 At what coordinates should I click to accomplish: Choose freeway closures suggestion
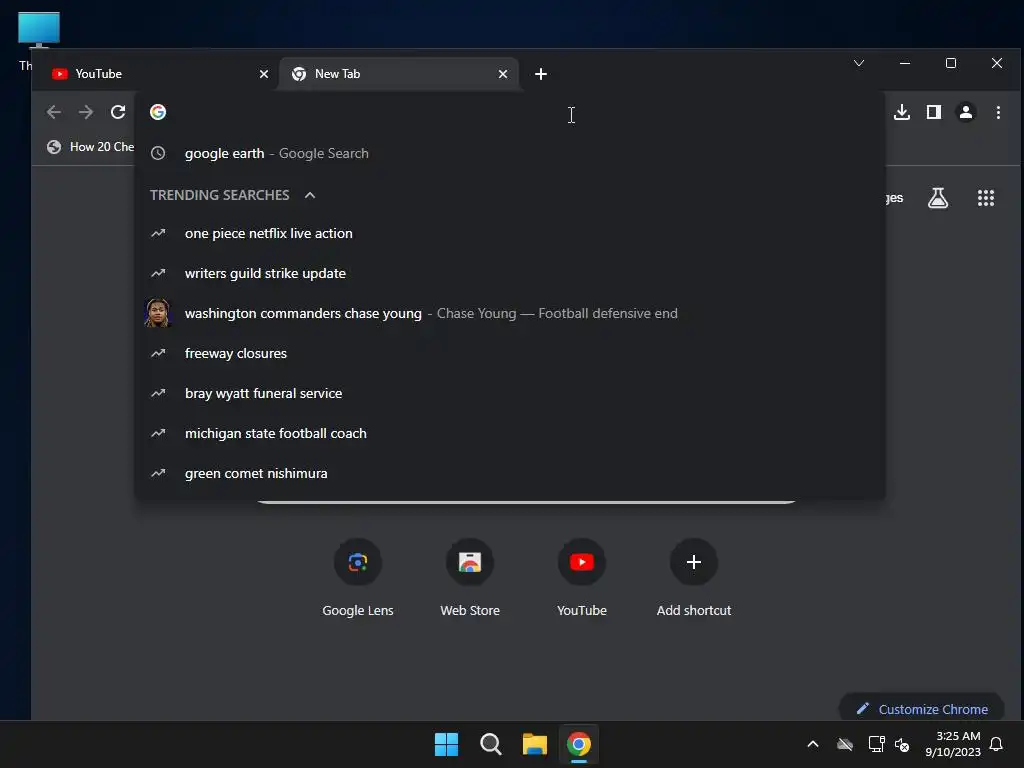point(510,353)
